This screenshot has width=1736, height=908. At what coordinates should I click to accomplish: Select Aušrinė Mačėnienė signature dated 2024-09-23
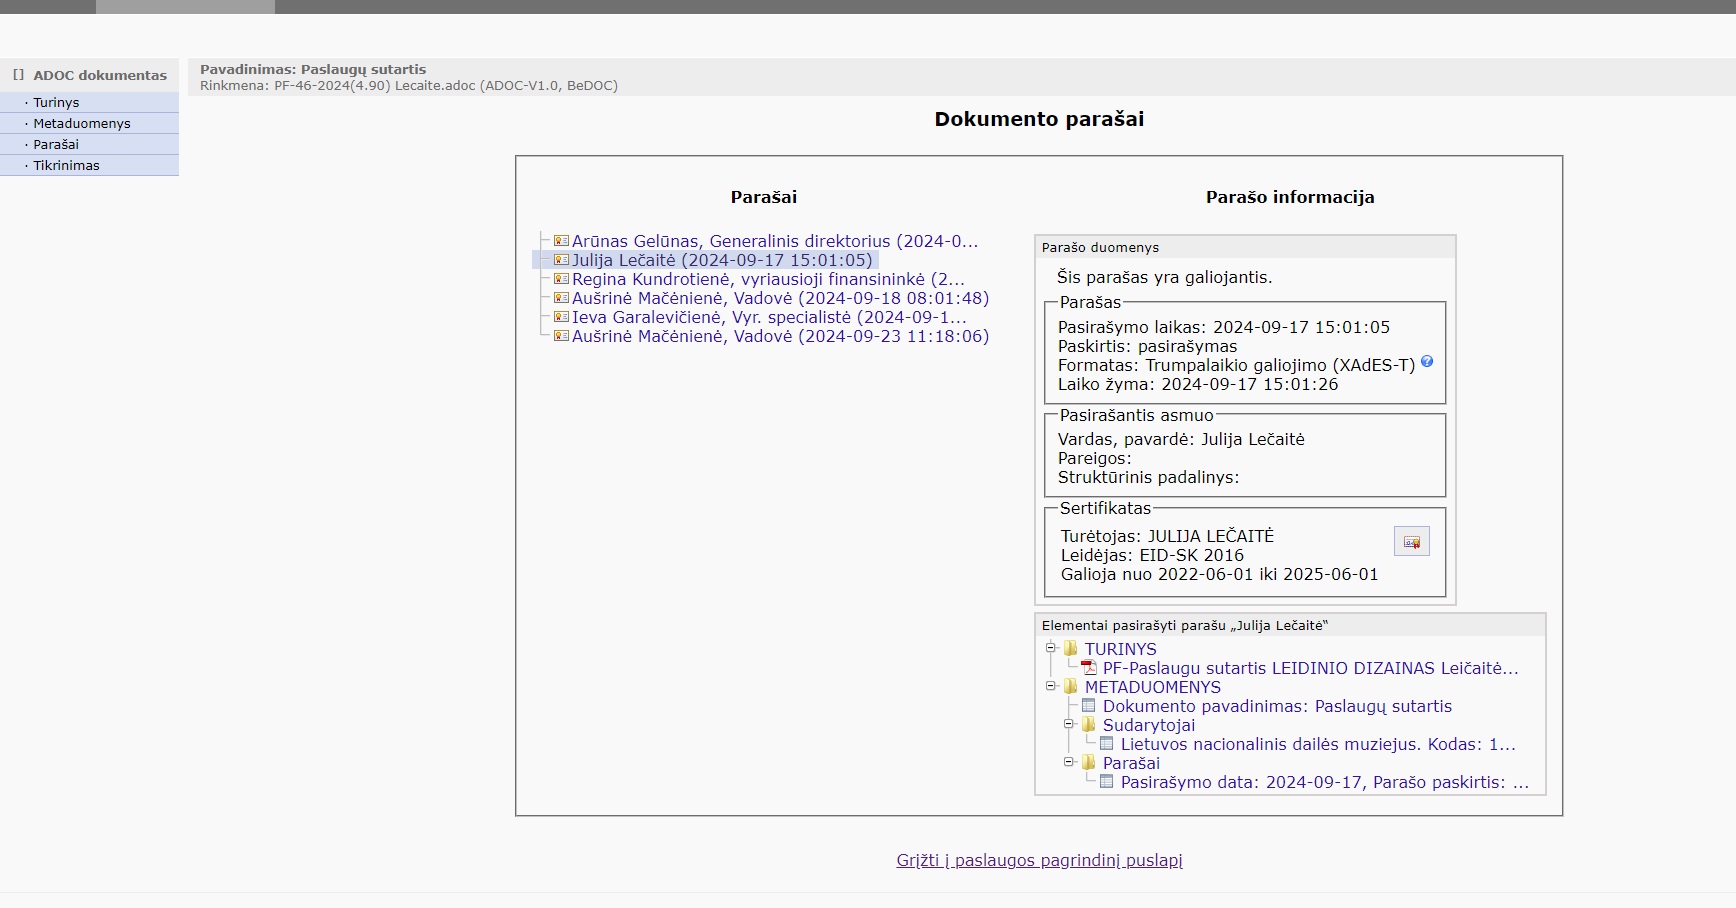click(x=779, y=336)
